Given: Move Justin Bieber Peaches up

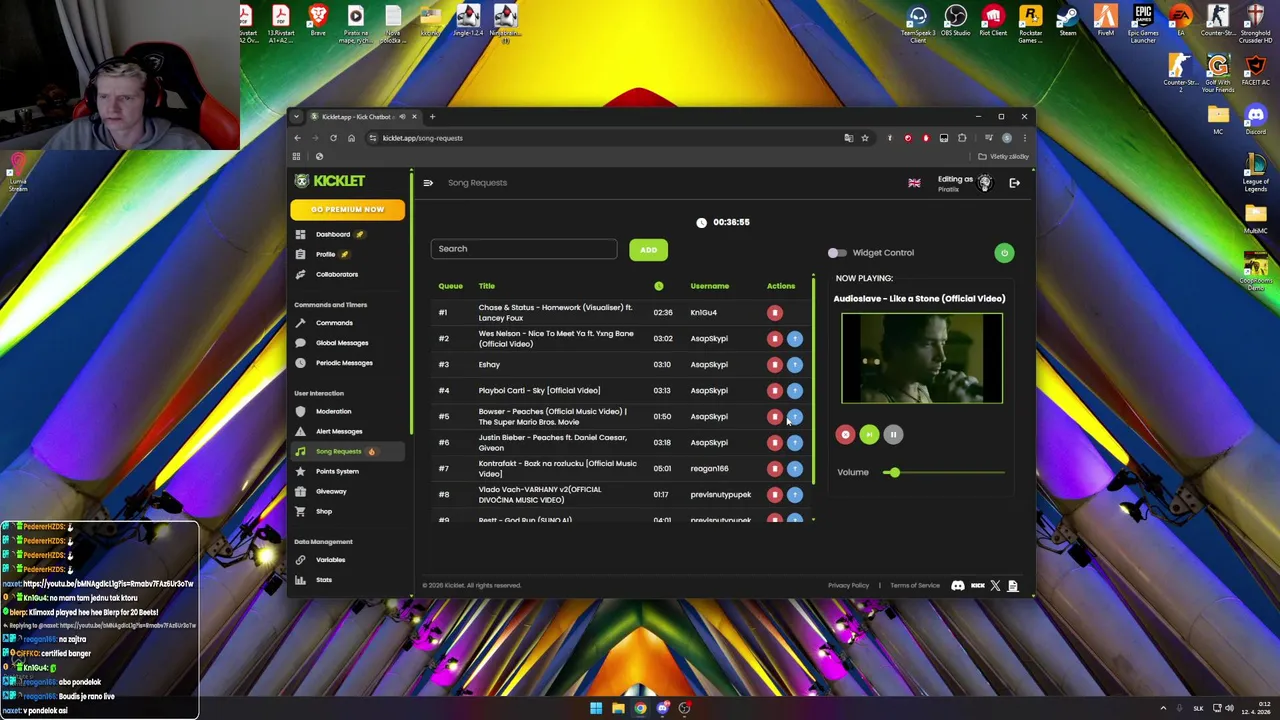Looking at the screenshot, I should click(x=795, y=442).
